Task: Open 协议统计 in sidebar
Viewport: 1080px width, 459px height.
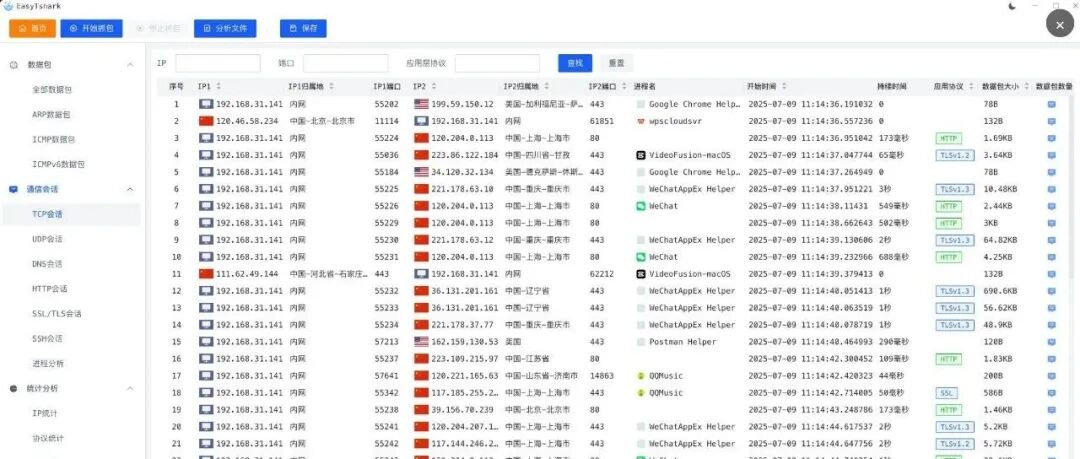Action: pos(48,438)
